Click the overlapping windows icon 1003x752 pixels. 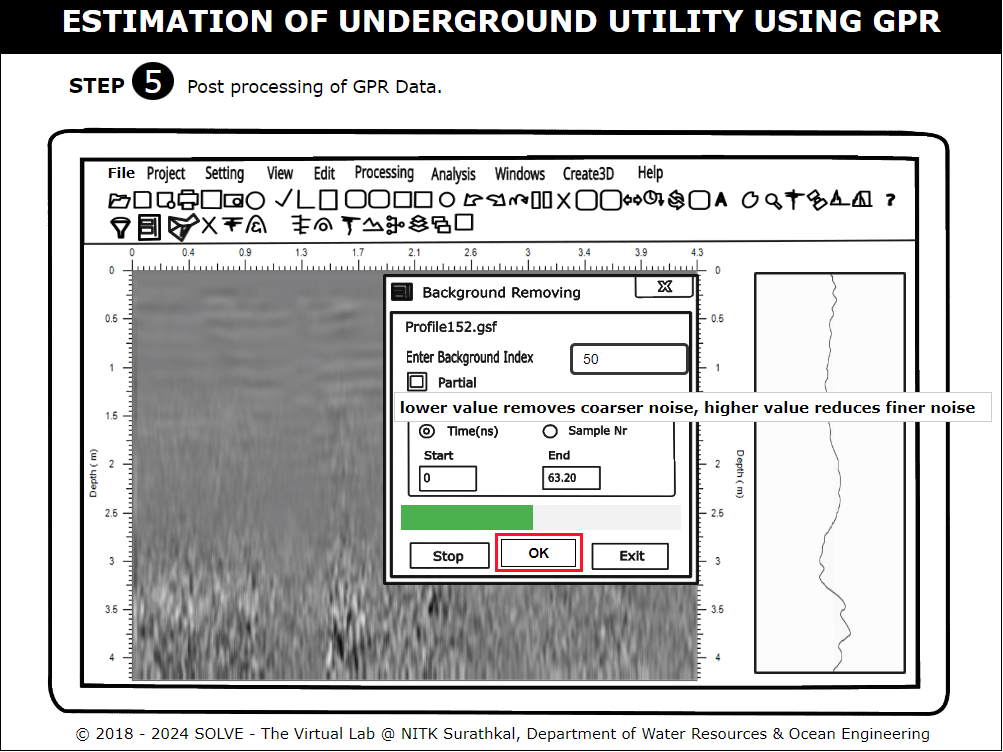tap(441, 225)
